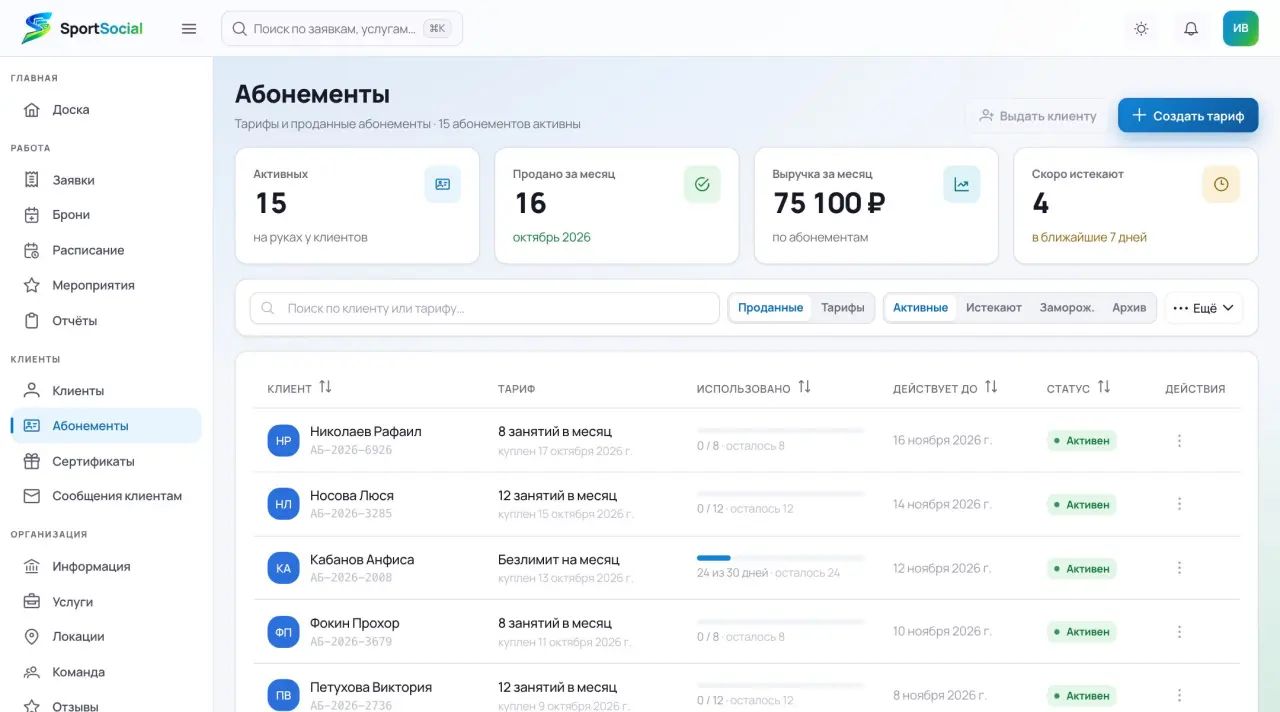Click the НЛ avatar of Носова Люся
The height and width of the screenshot is (712, 1280).
[283, 505]
